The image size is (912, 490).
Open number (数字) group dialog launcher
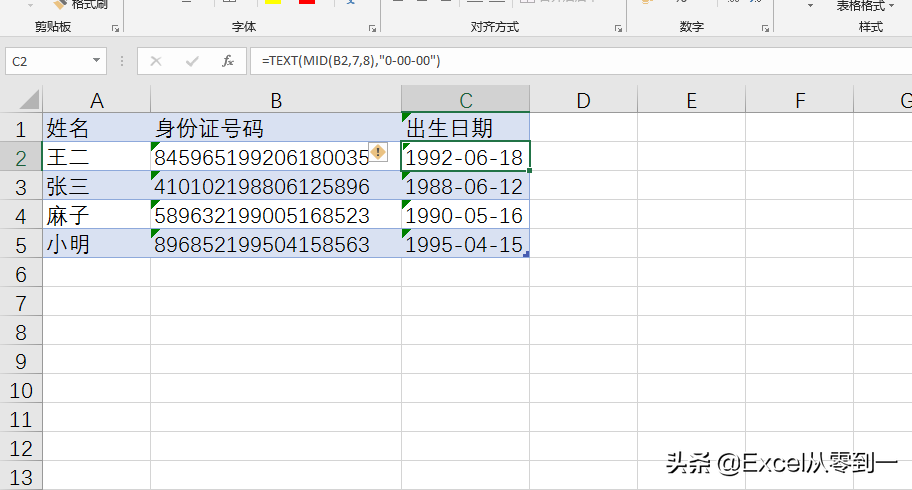coord(765,29)
